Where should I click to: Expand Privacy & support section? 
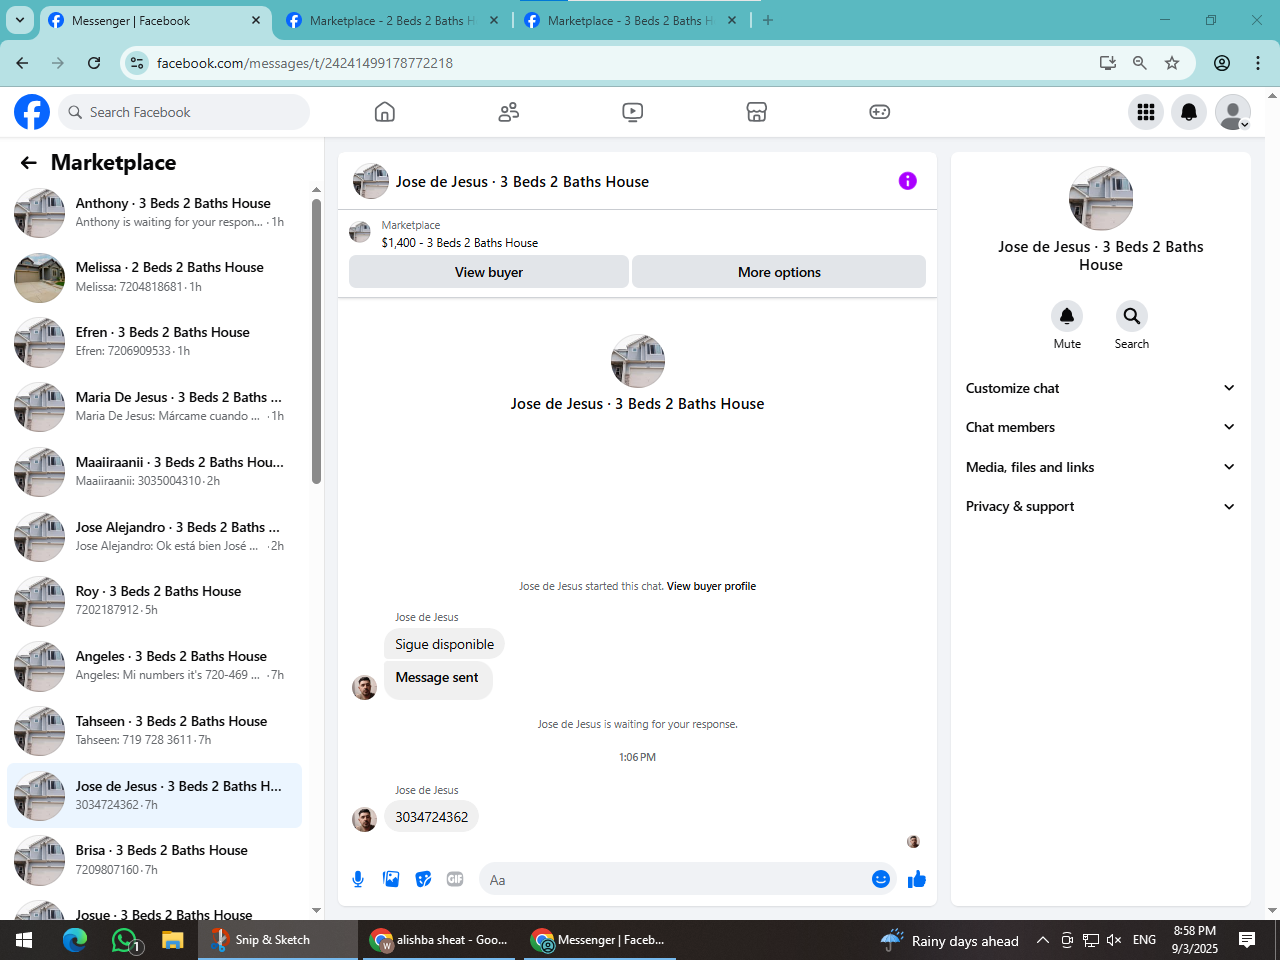click(1101, 506)
